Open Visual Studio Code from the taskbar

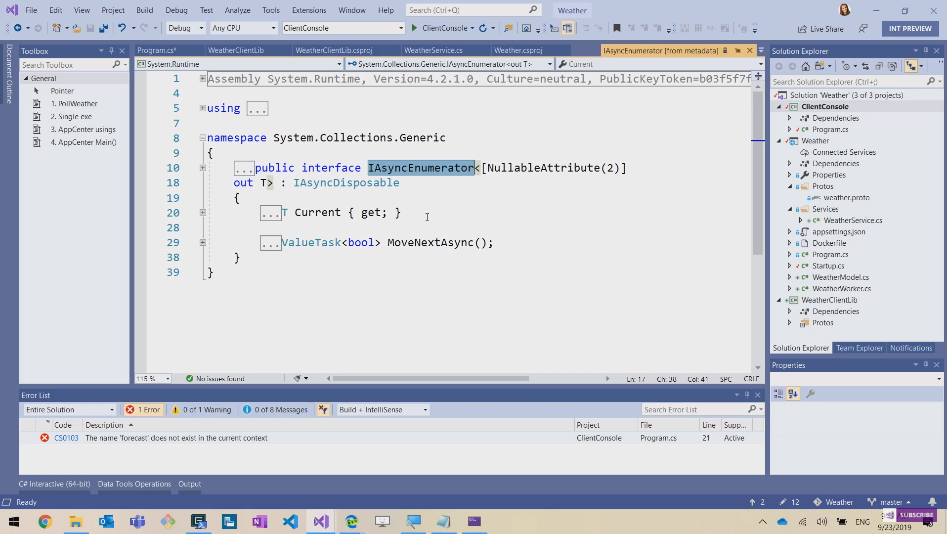290,522
